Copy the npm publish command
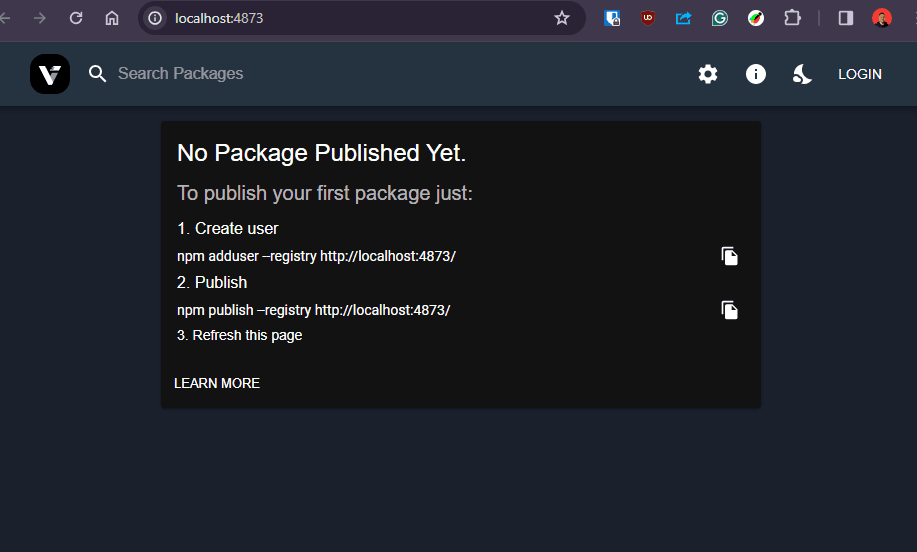917x552 pixels. point(730,310)
